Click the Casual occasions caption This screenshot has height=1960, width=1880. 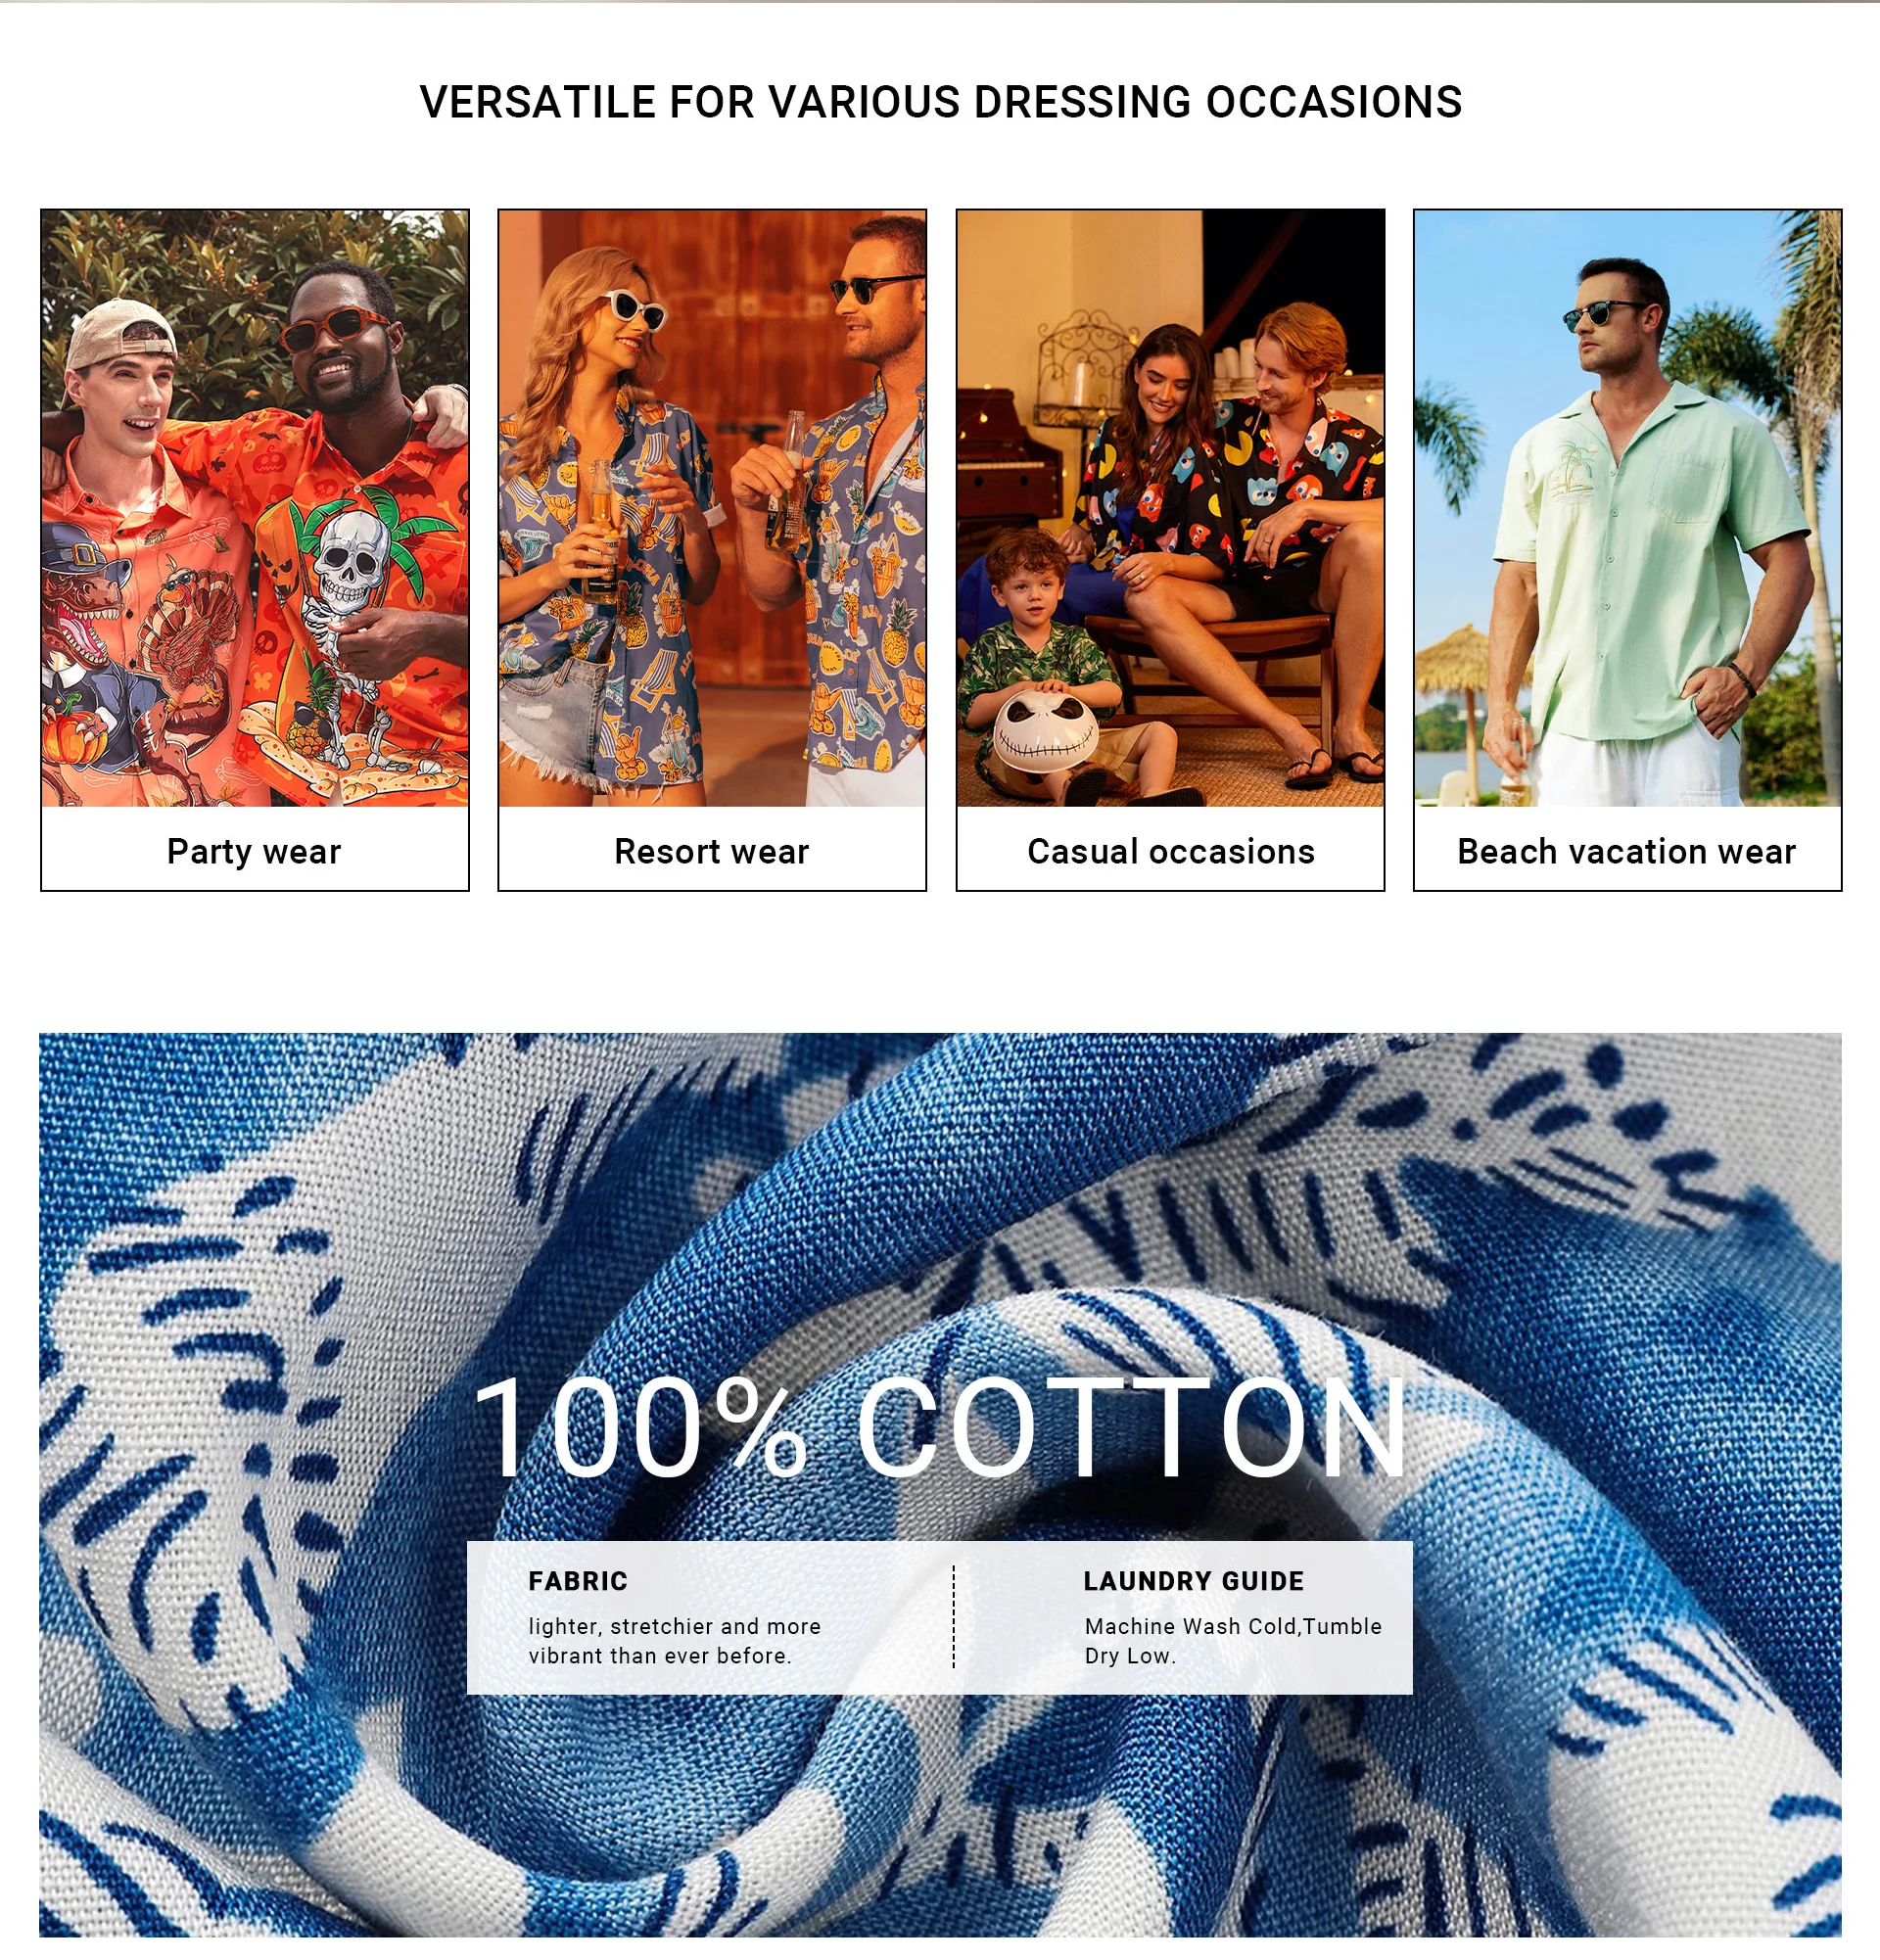pyautogui.click(x=1171, y=851)
